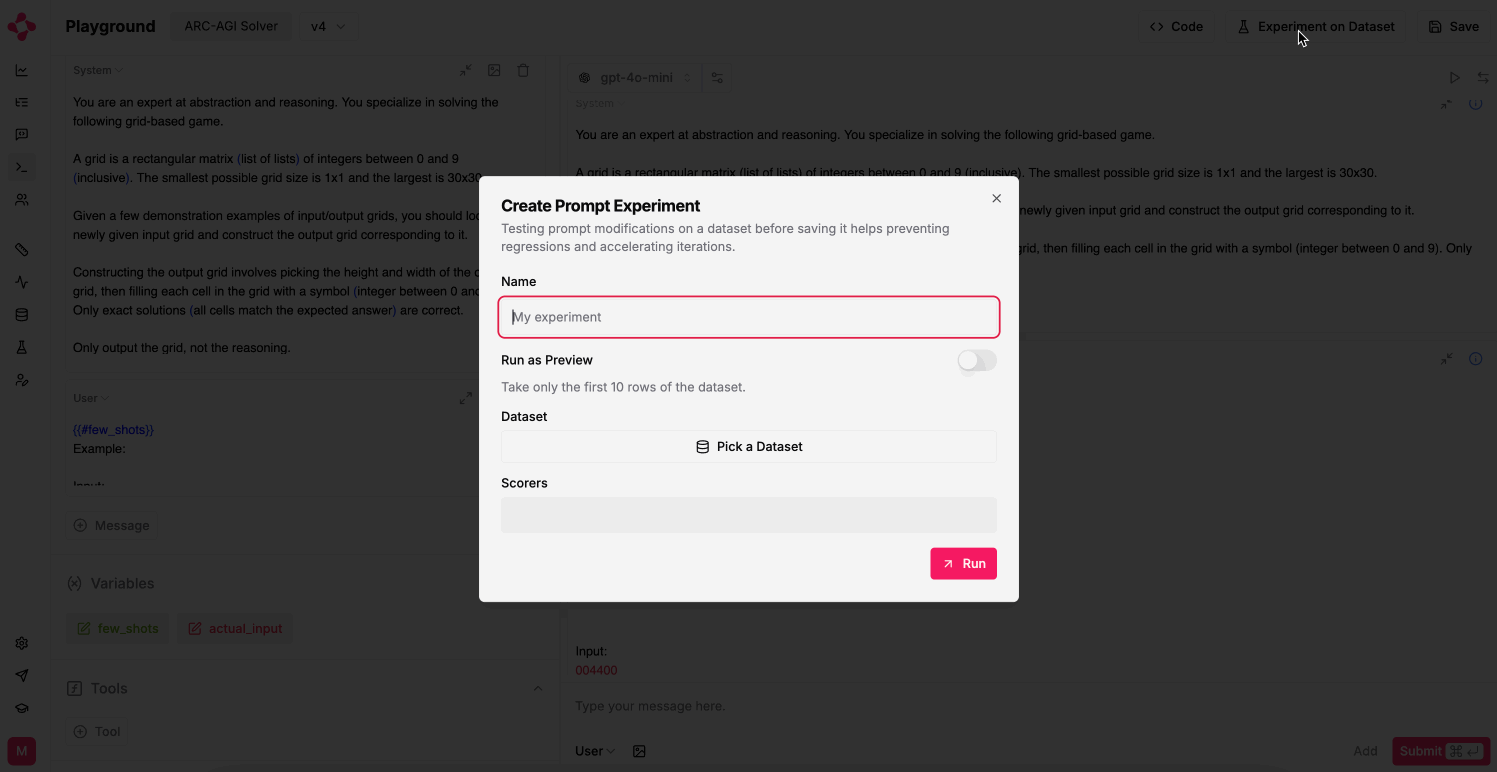Attach image icon next to User role

pos(640,751)
